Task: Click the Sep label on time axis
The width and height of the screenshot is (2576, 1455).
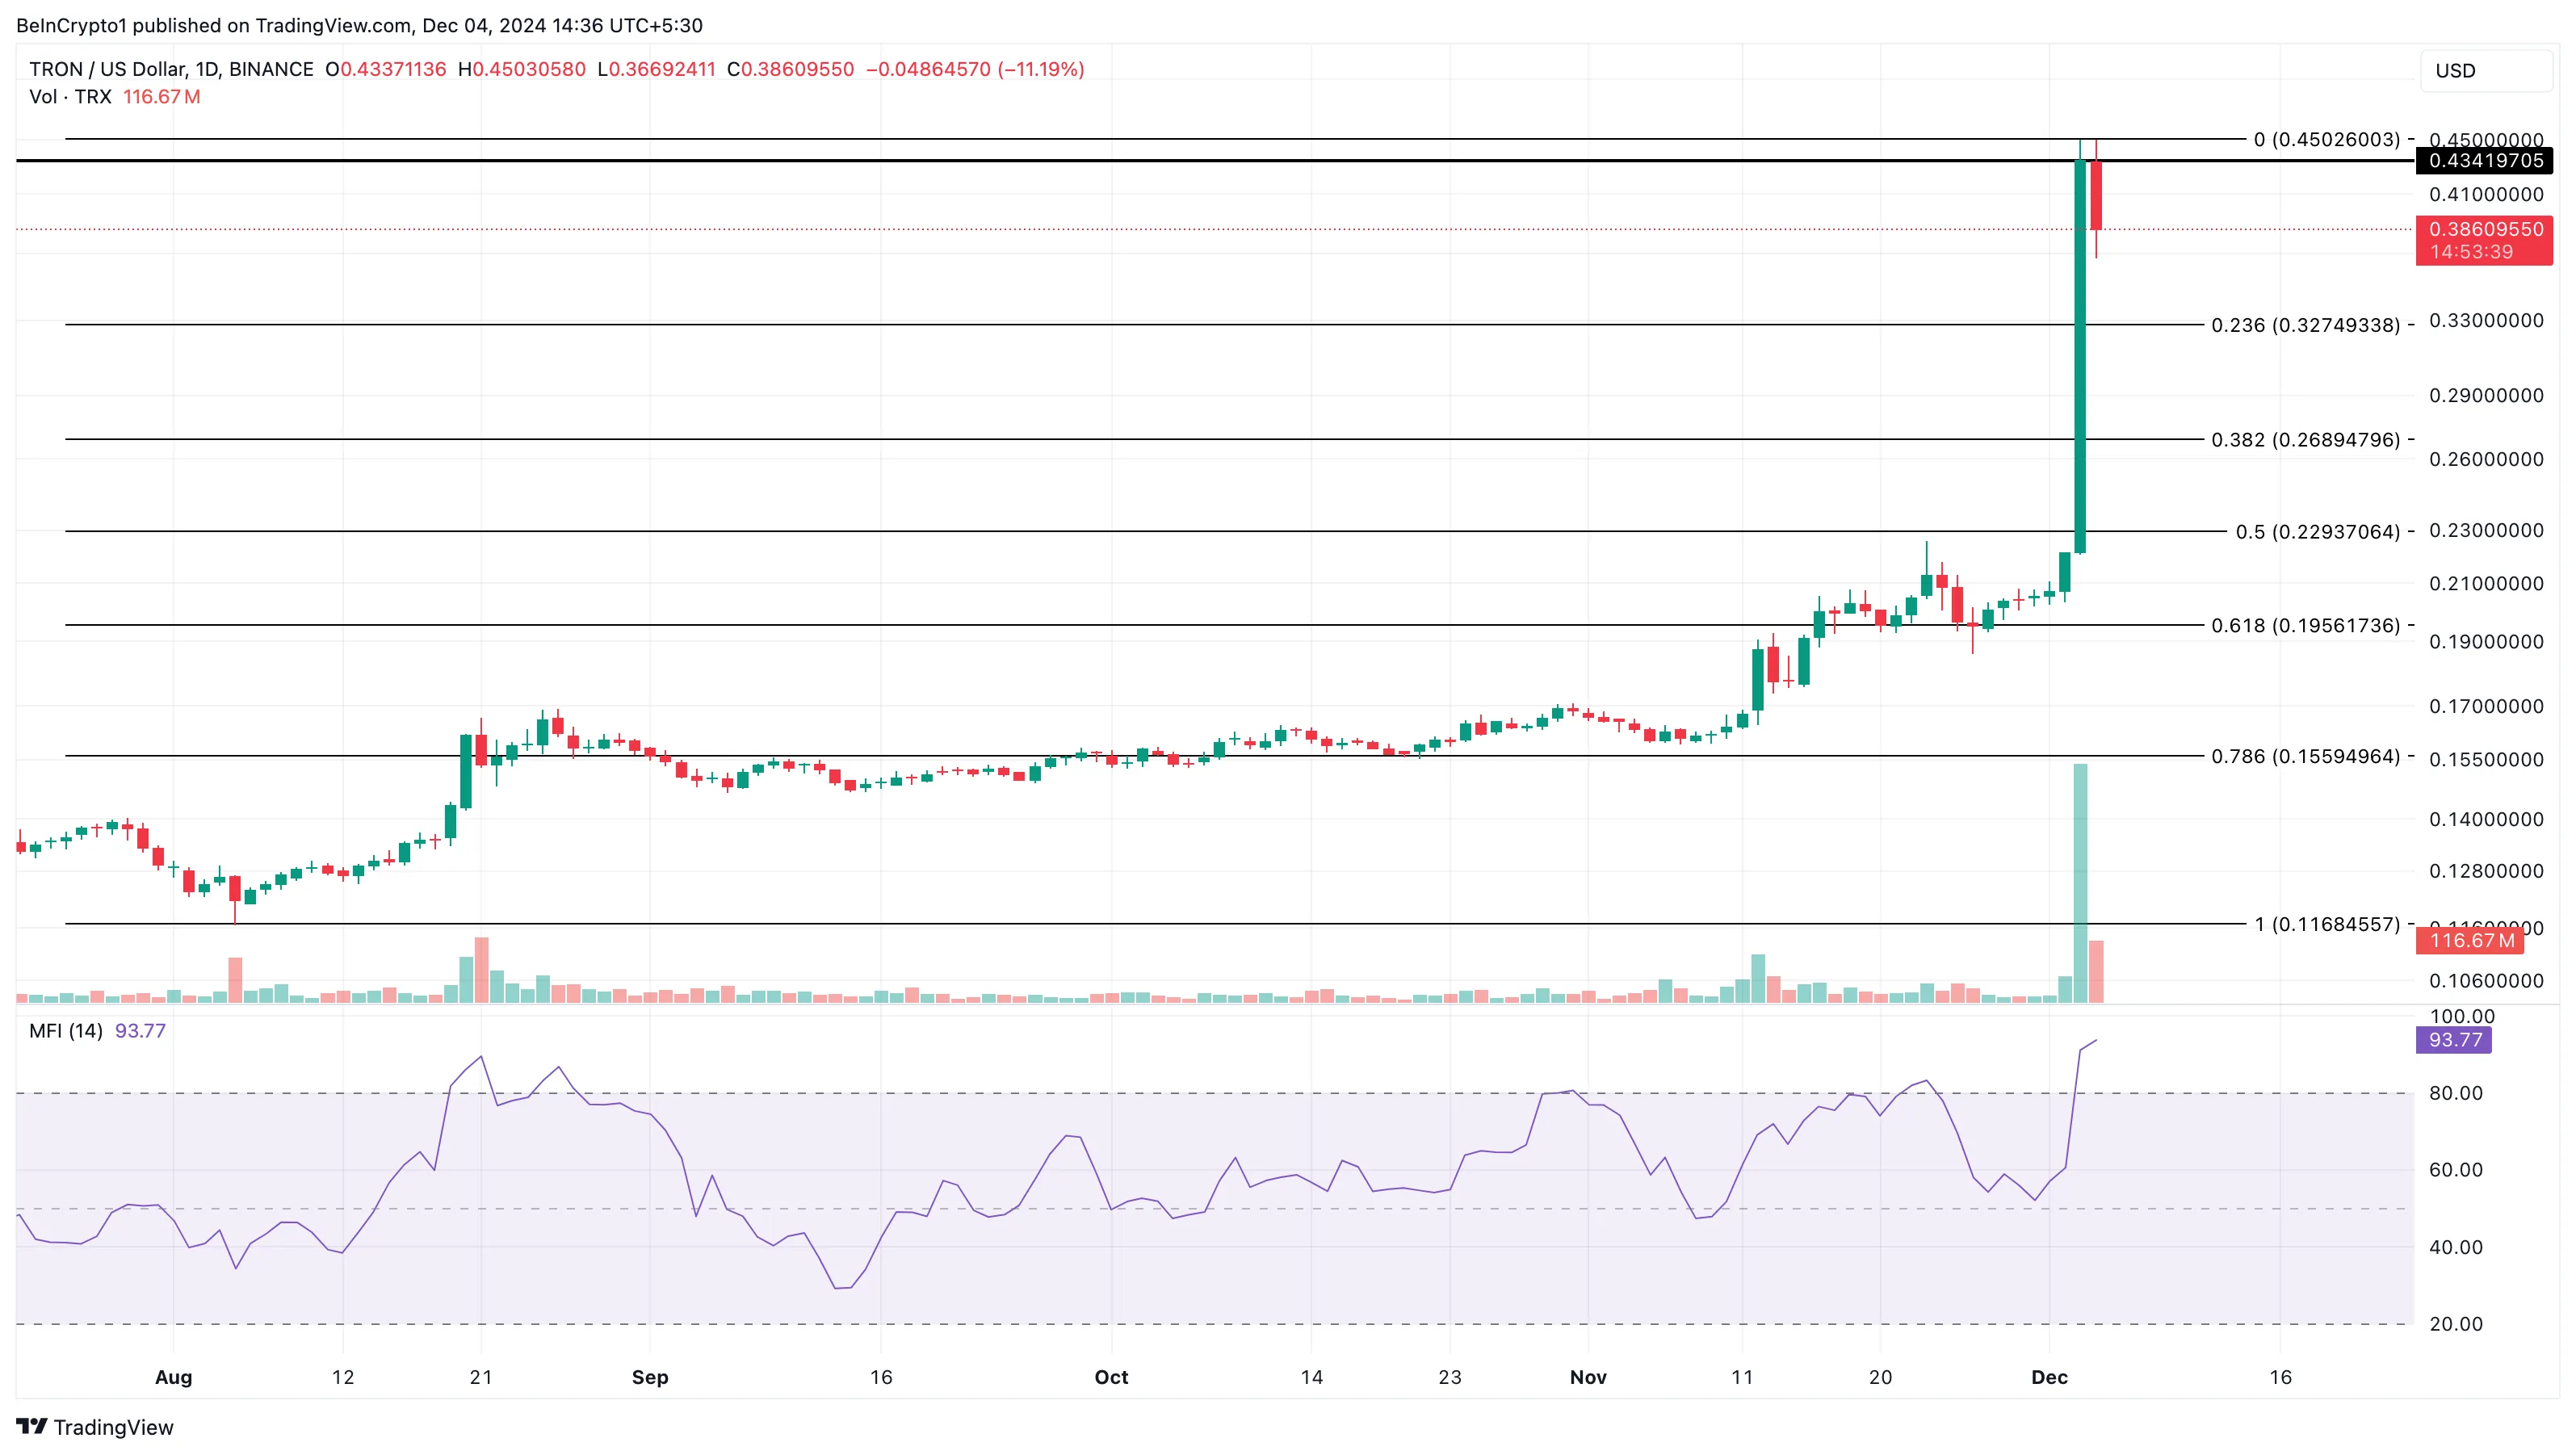Action: point(650,1377)
